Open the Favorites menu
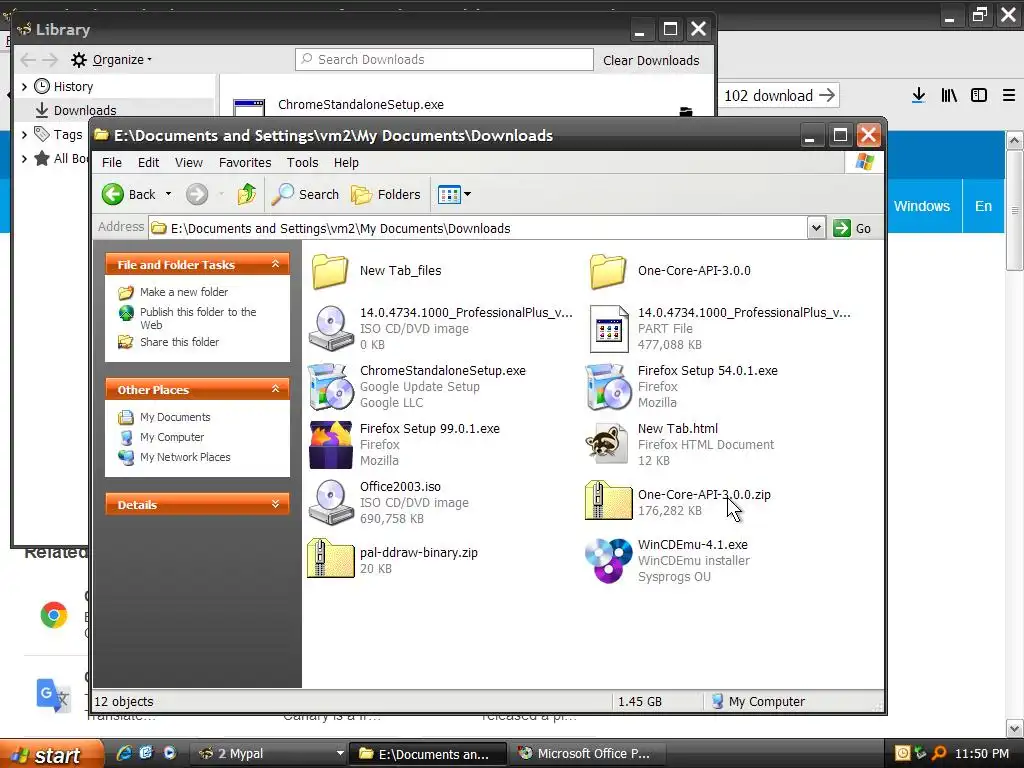The height and width of the screenshot is (768, 1024). tap(245, 163)
